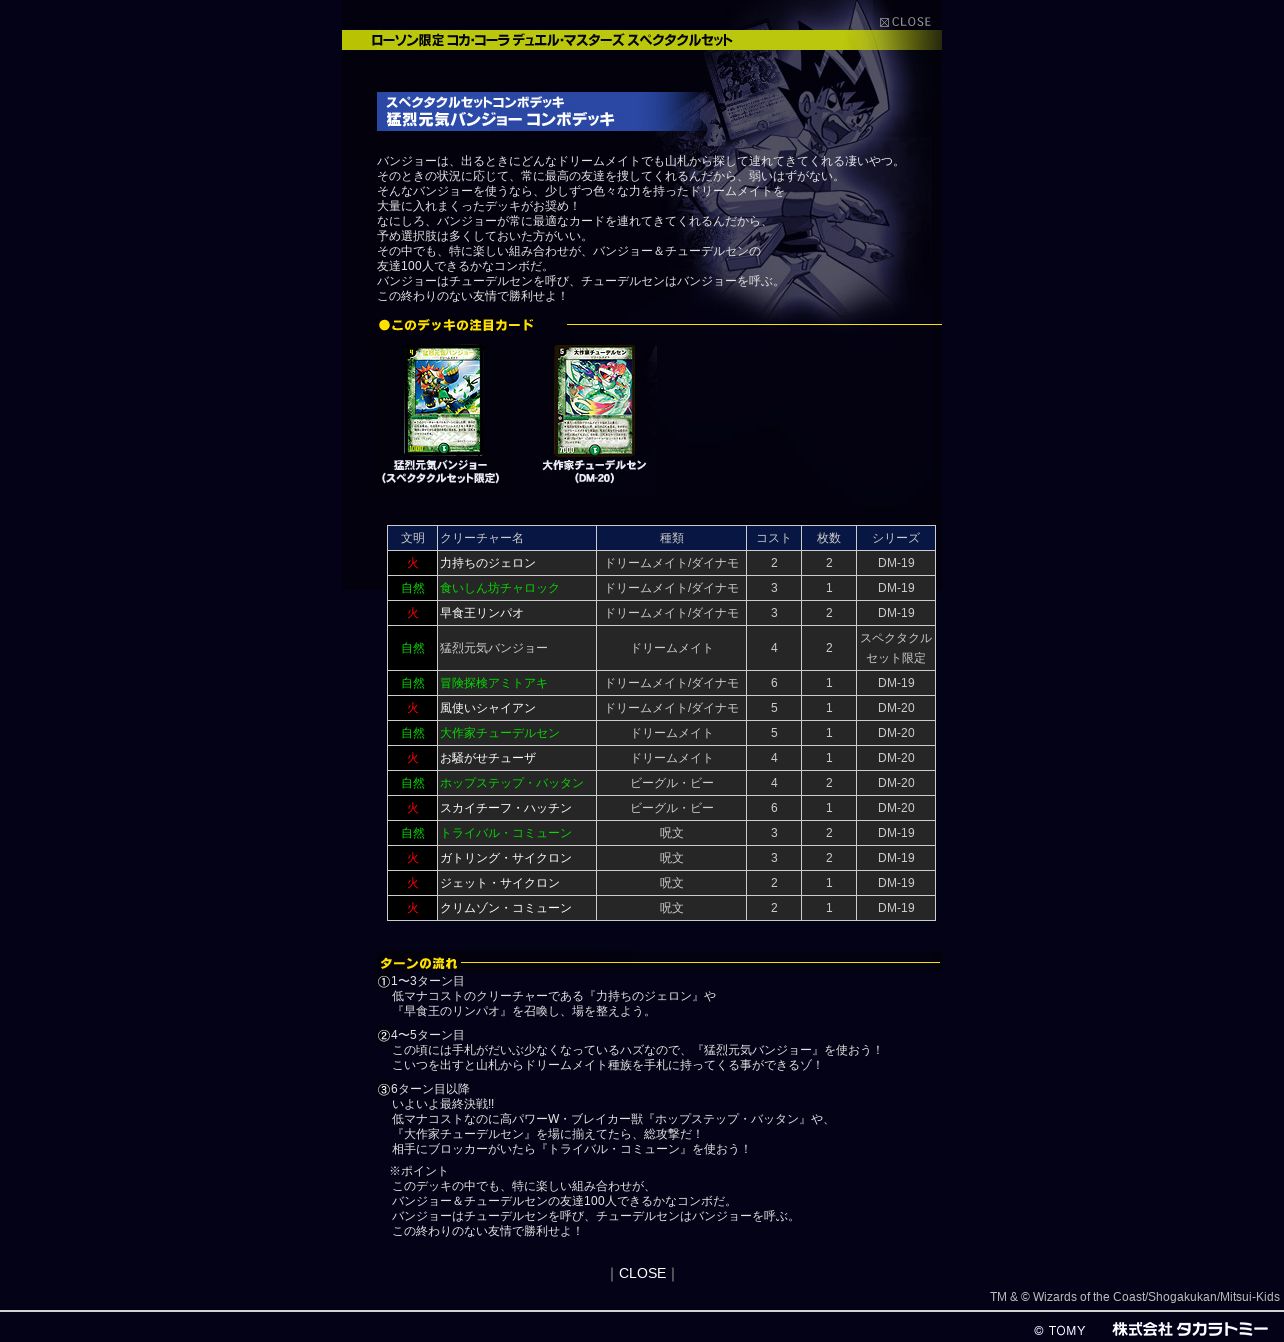
Task: Select the 風使いシャイアン table cell
Action: 517,708
